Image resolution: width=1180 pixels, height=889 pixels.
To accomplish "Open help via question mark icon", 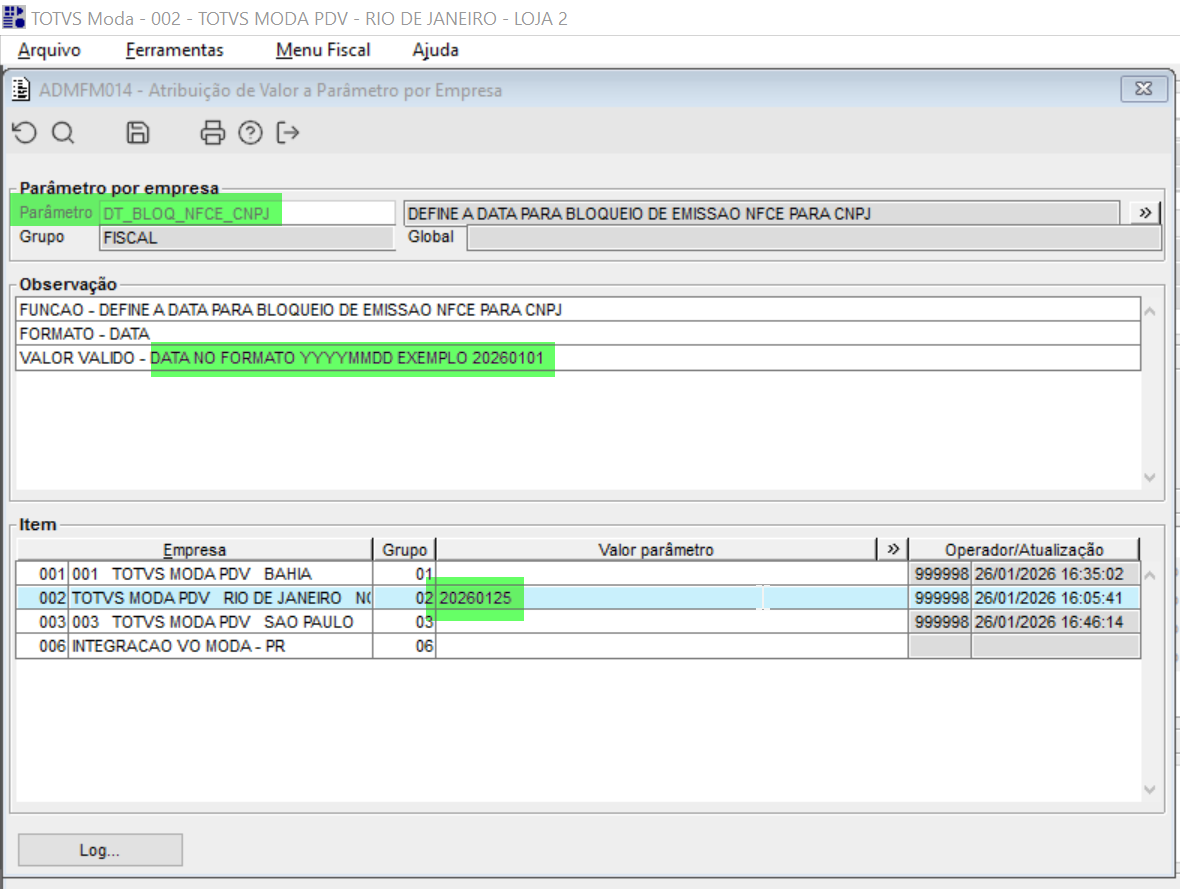I will [251, 133].
